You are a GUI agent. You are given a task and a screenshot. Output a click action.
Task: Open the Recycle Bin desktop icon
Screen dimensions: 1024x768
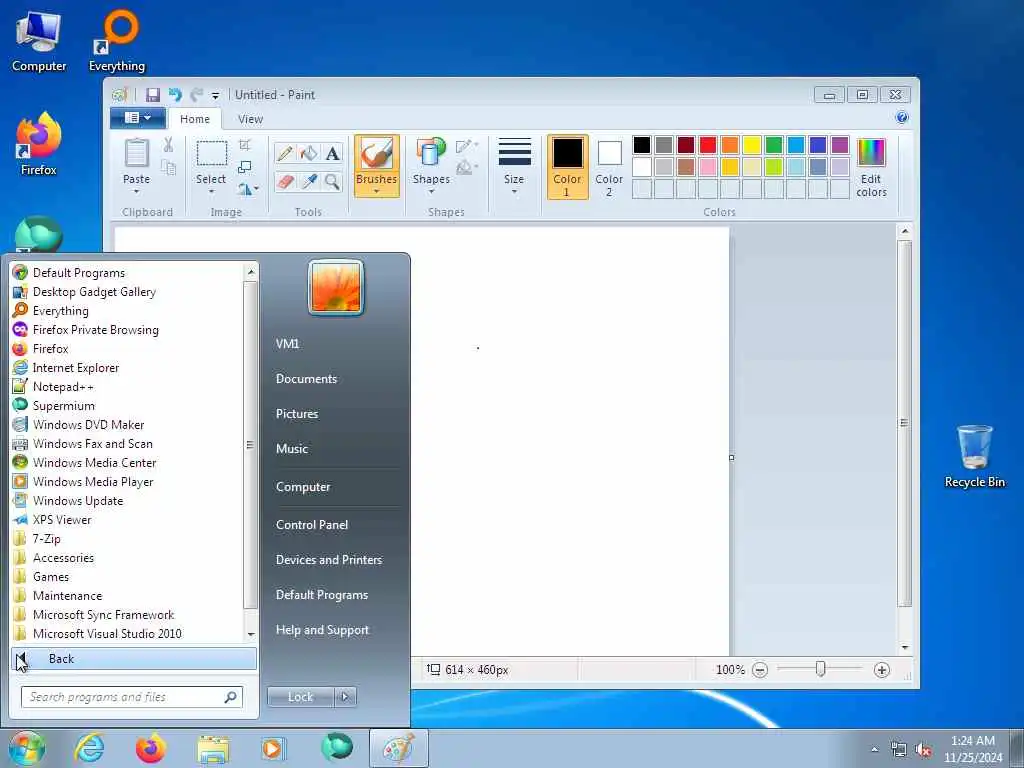pyautogui.click(x=974, y=456)
